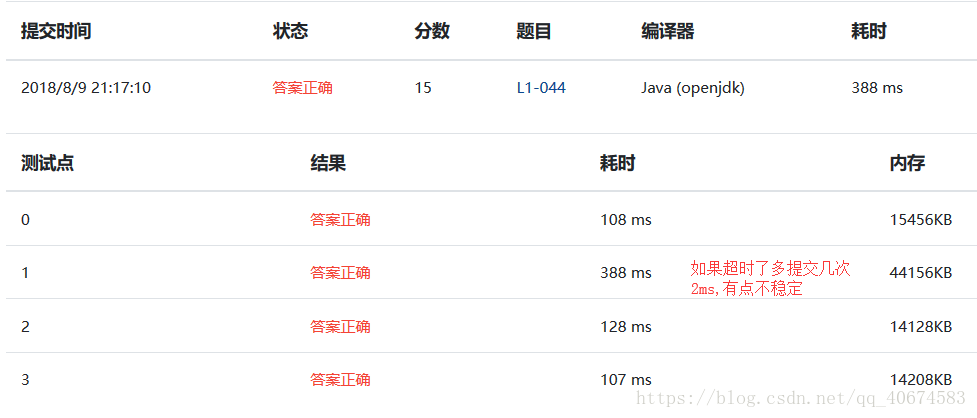The image size is (977, 418).
Task: Click the 耗时 header in the submission table
Action: click(869, 31)
